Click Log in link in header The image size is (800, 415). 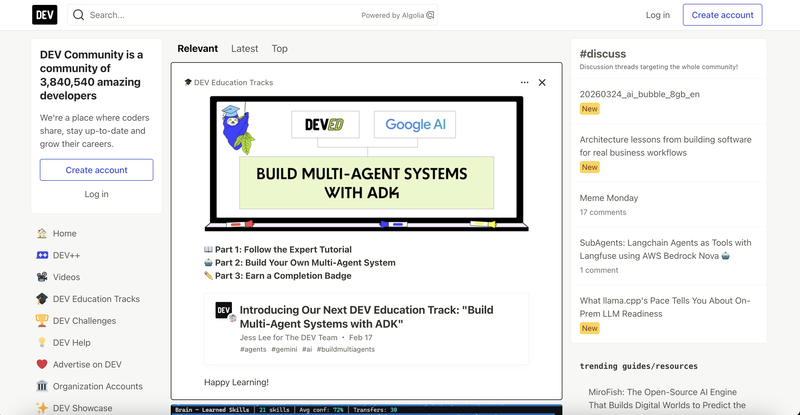tap(658, 15)
